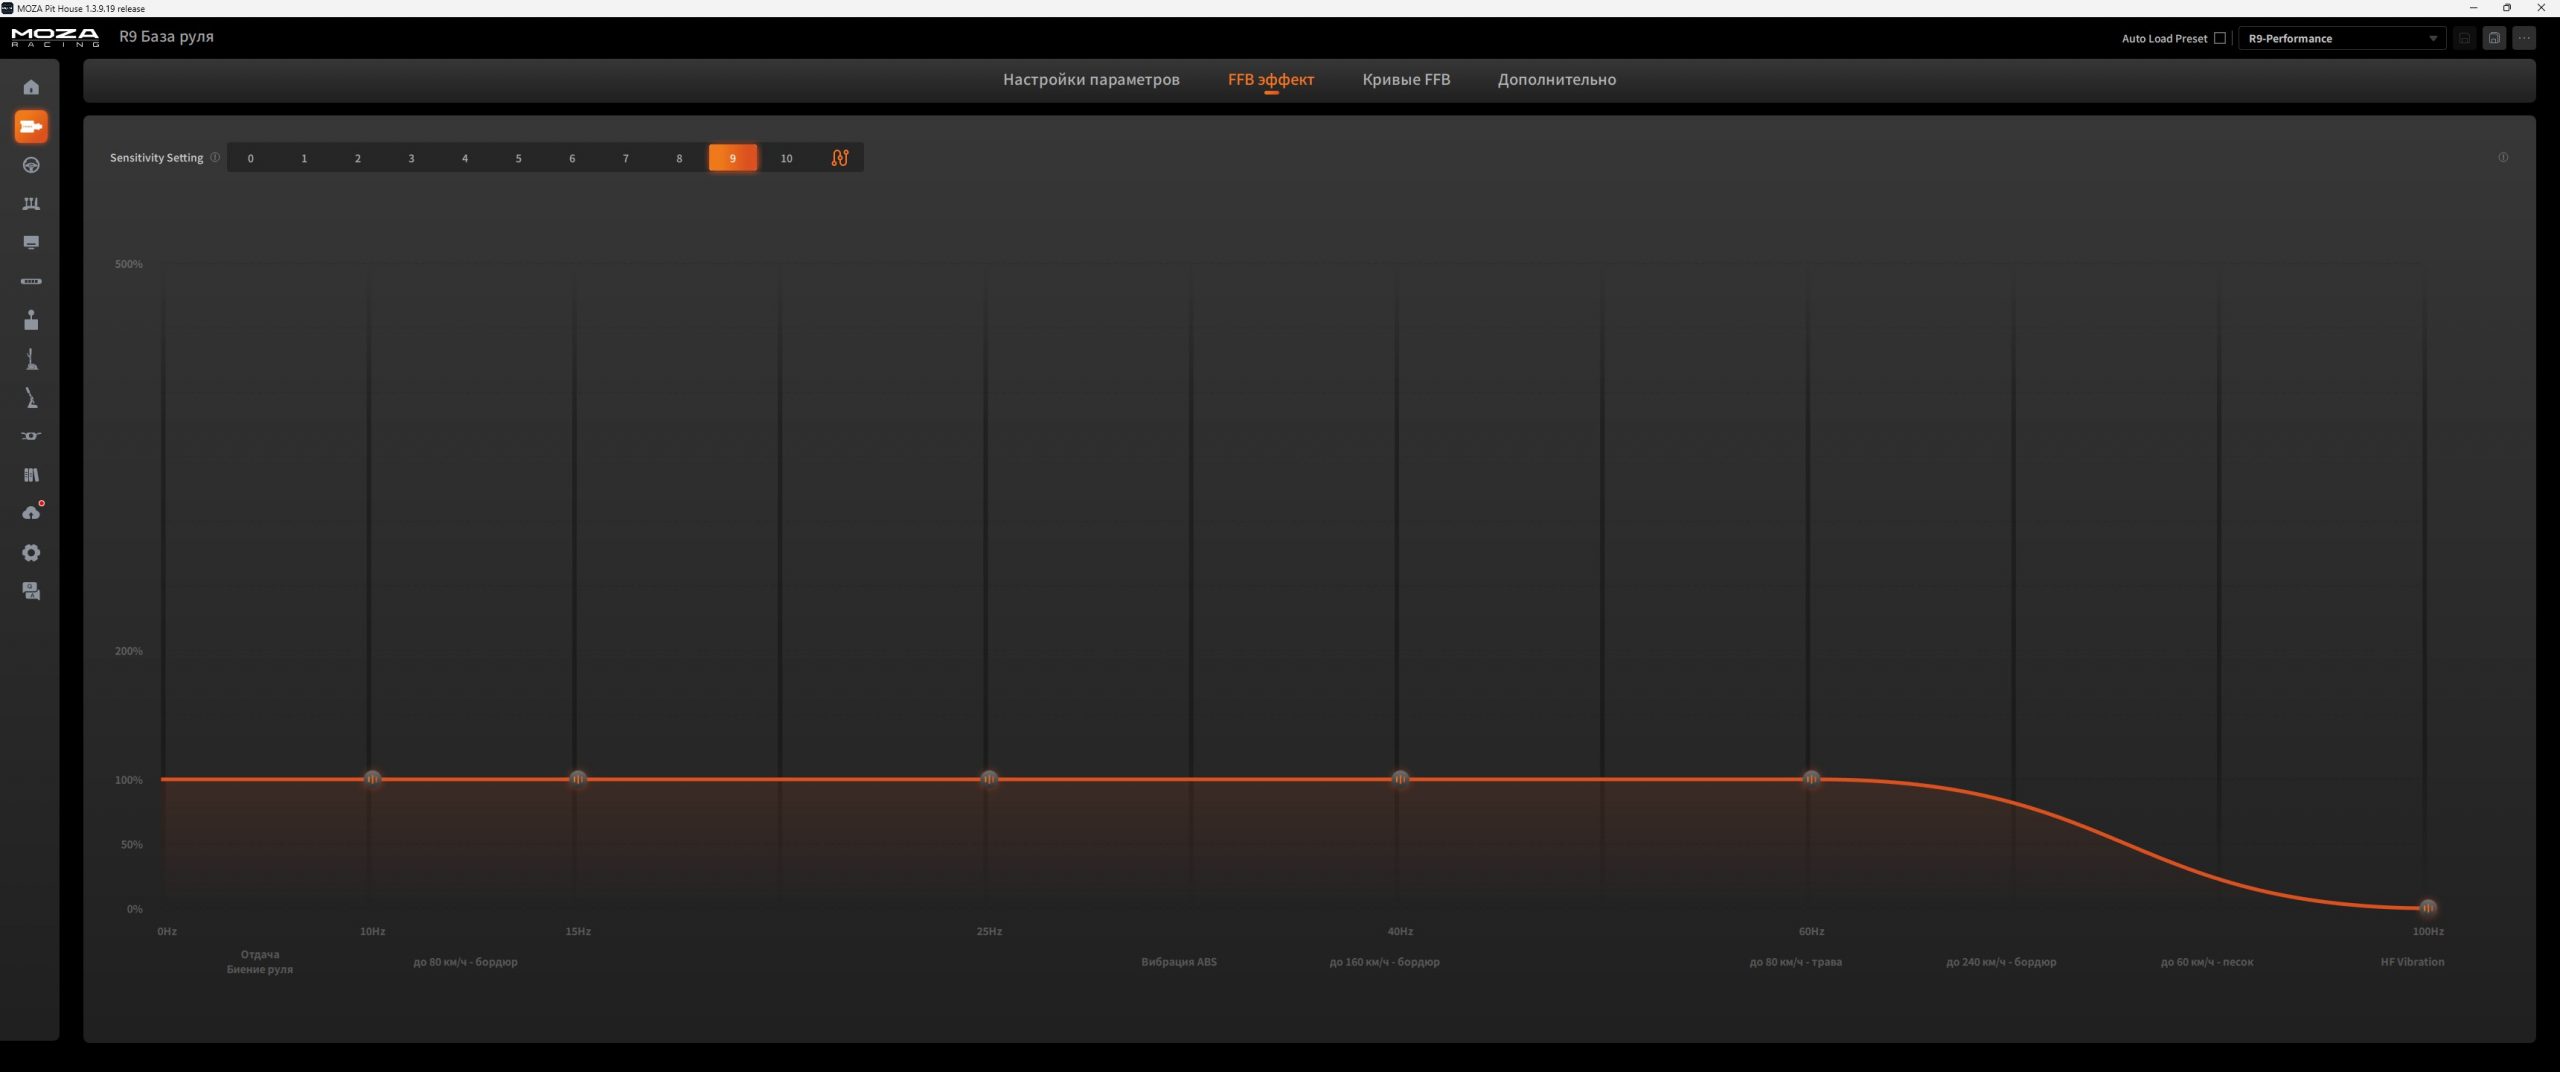Click the Отдача Биение руля label

260,962
